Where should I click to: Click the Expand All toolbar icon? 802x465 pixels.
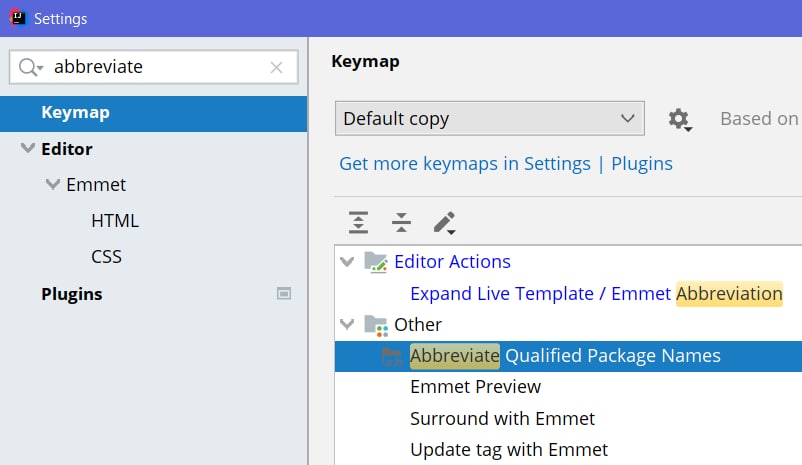[x=358, y=222]
